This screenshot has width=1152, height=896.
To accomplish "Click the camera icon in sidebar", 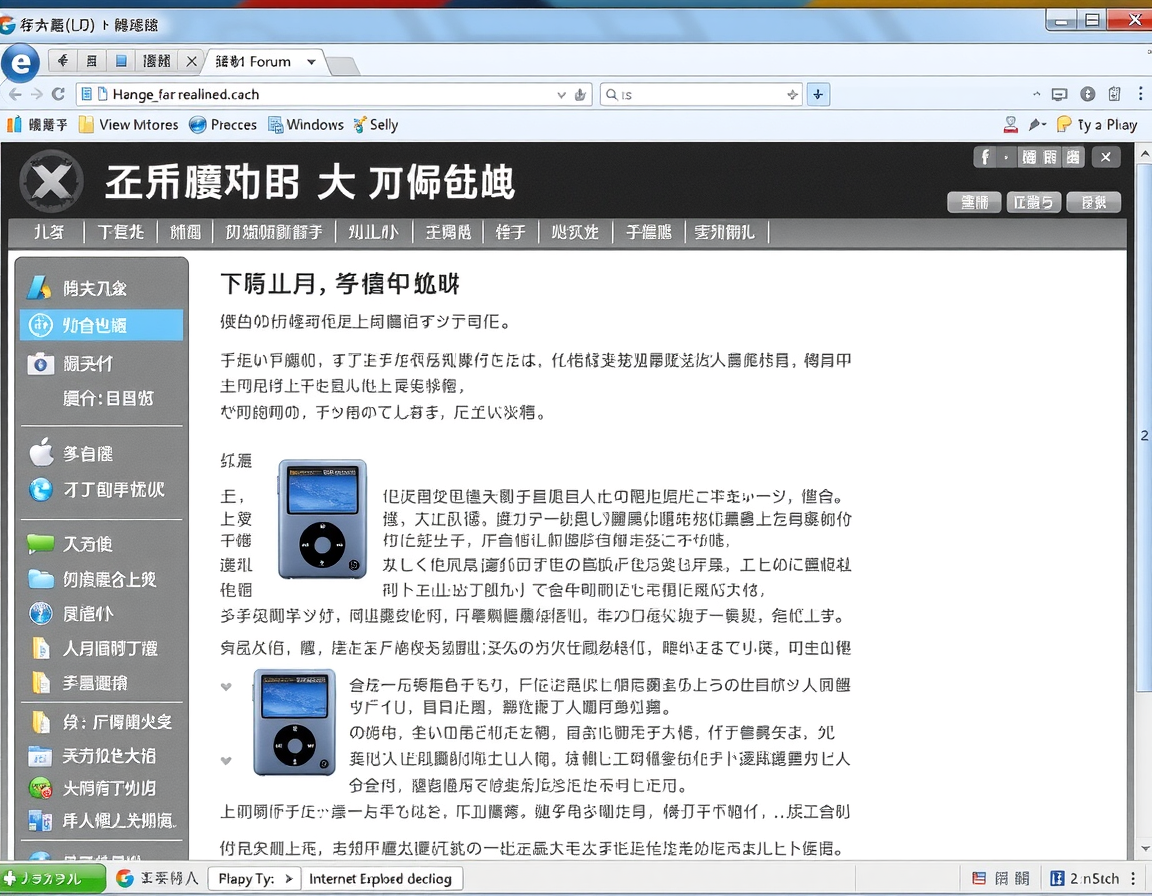I will click(40, 363).
